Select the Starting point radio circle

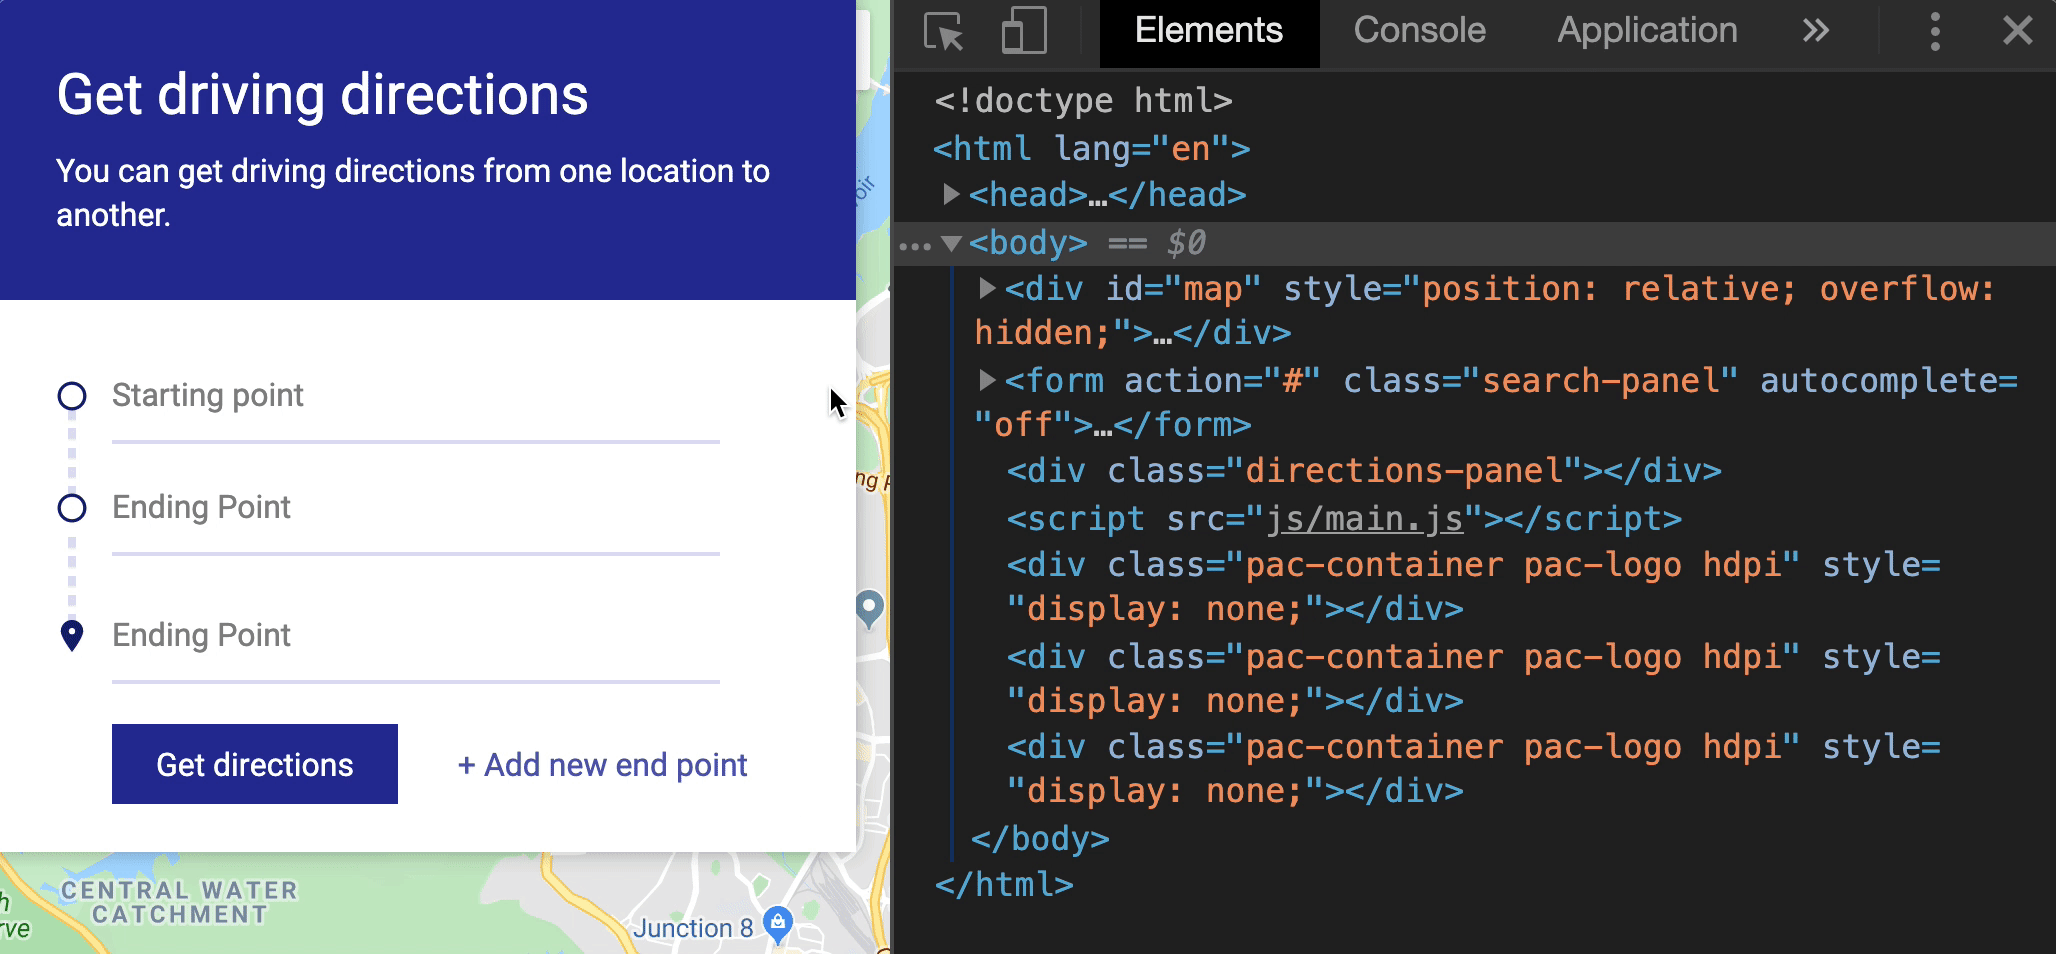click(x=71, y=396)
